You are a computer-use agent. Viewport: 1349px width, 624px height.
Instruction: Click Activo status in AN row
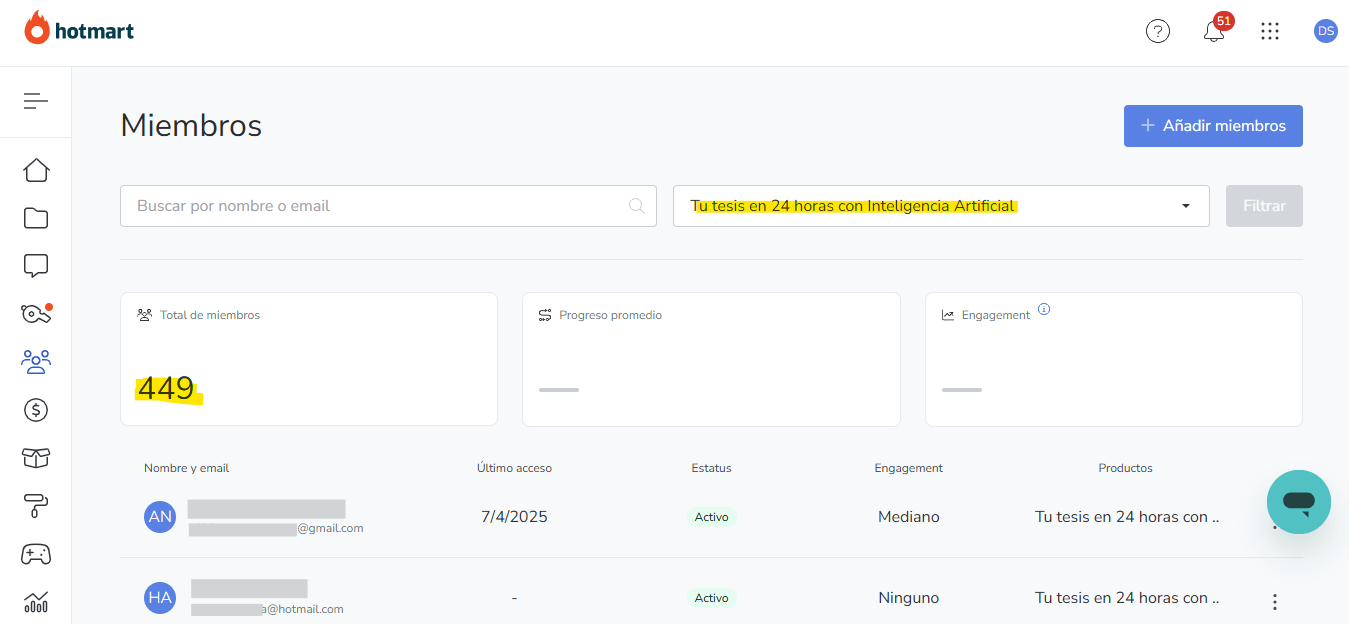(711, 517)
